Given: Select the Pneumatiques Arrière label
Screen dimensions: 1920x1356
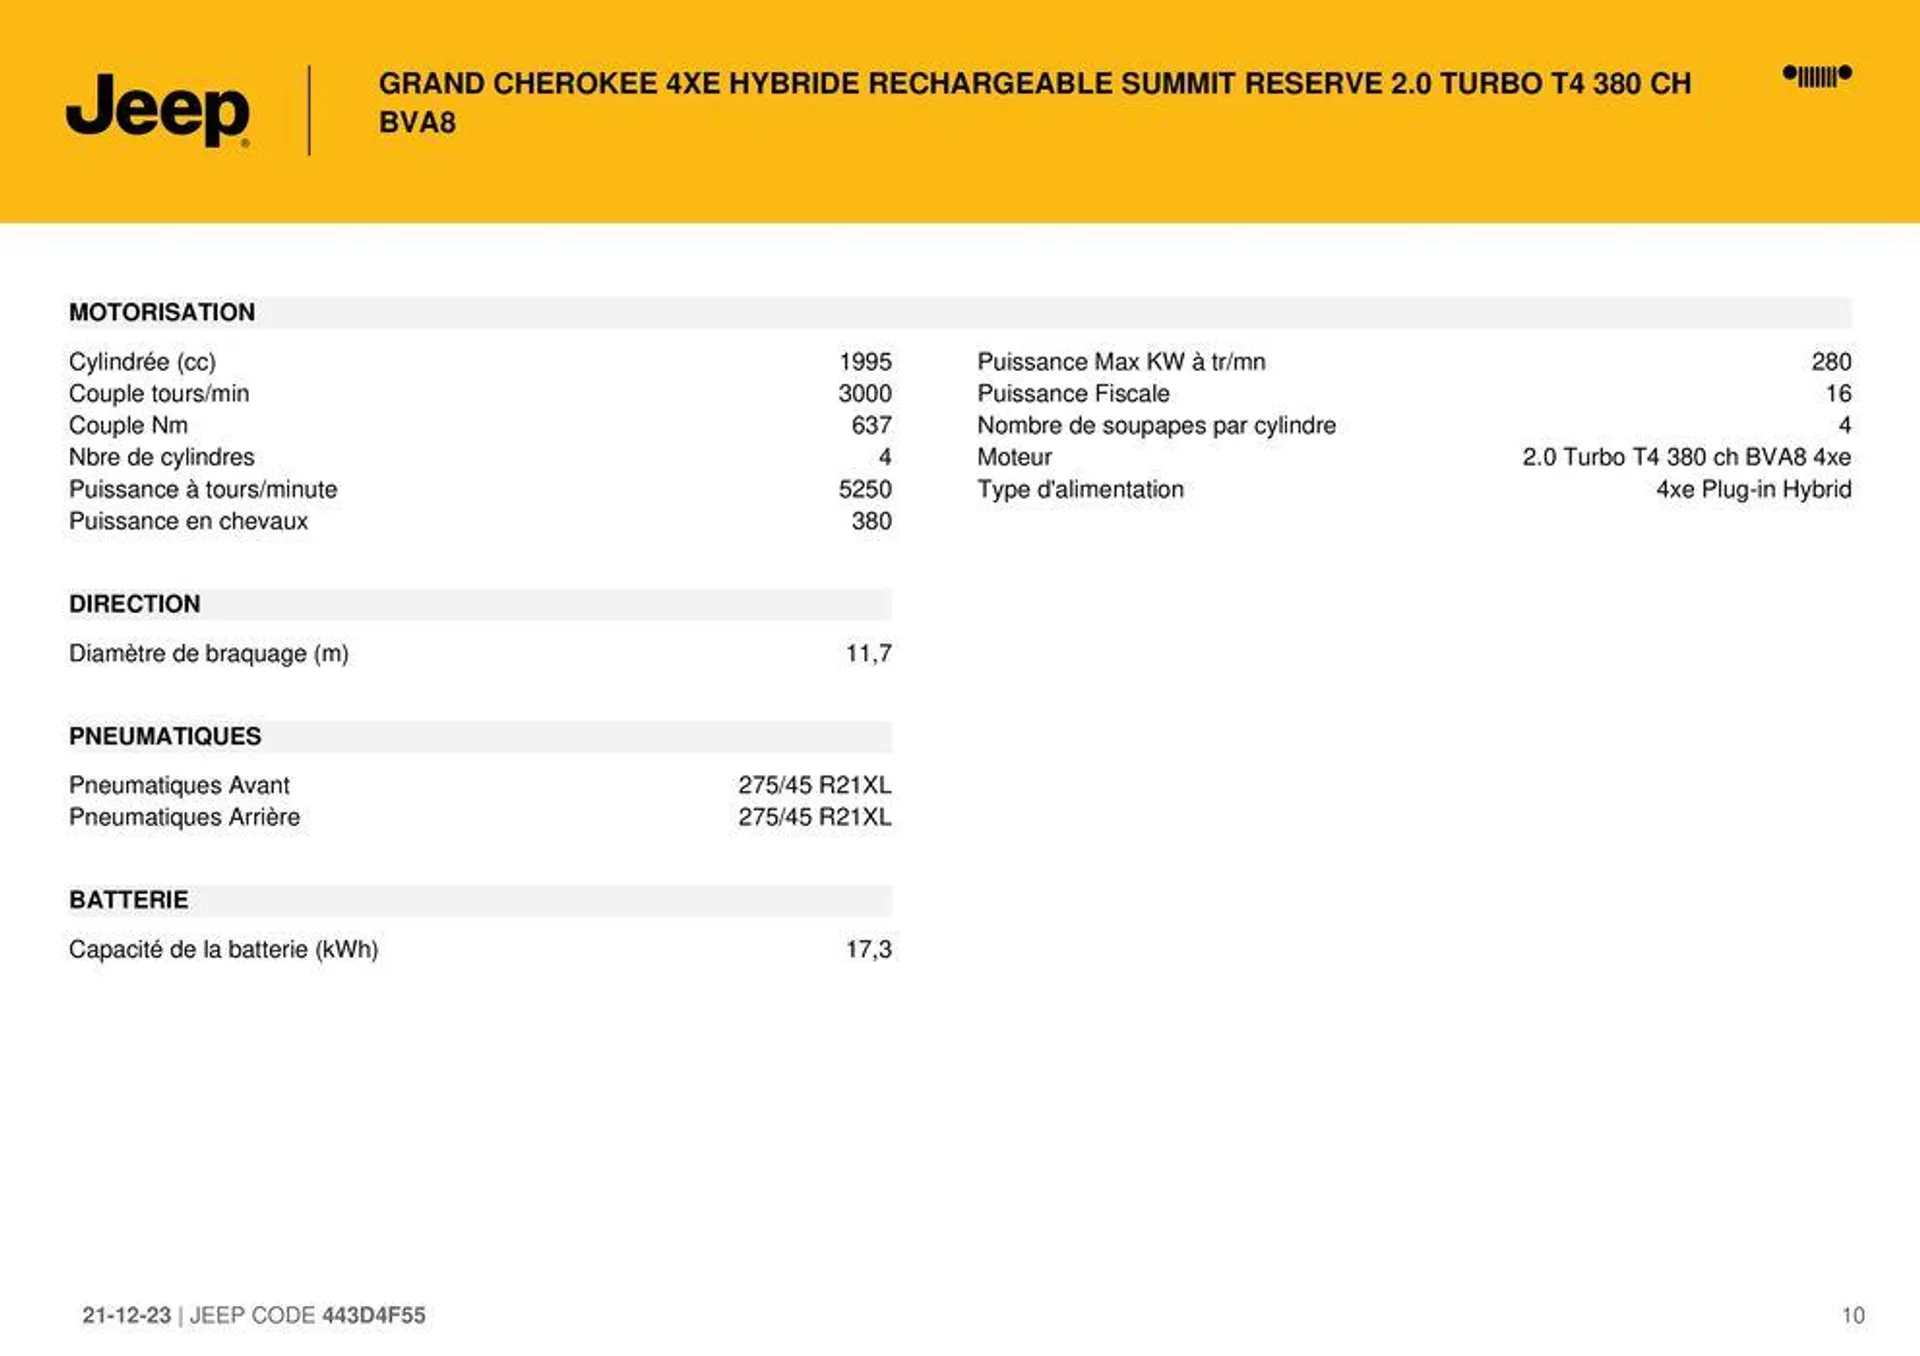Looking at the screenshot, I should (x=184, y=818).
